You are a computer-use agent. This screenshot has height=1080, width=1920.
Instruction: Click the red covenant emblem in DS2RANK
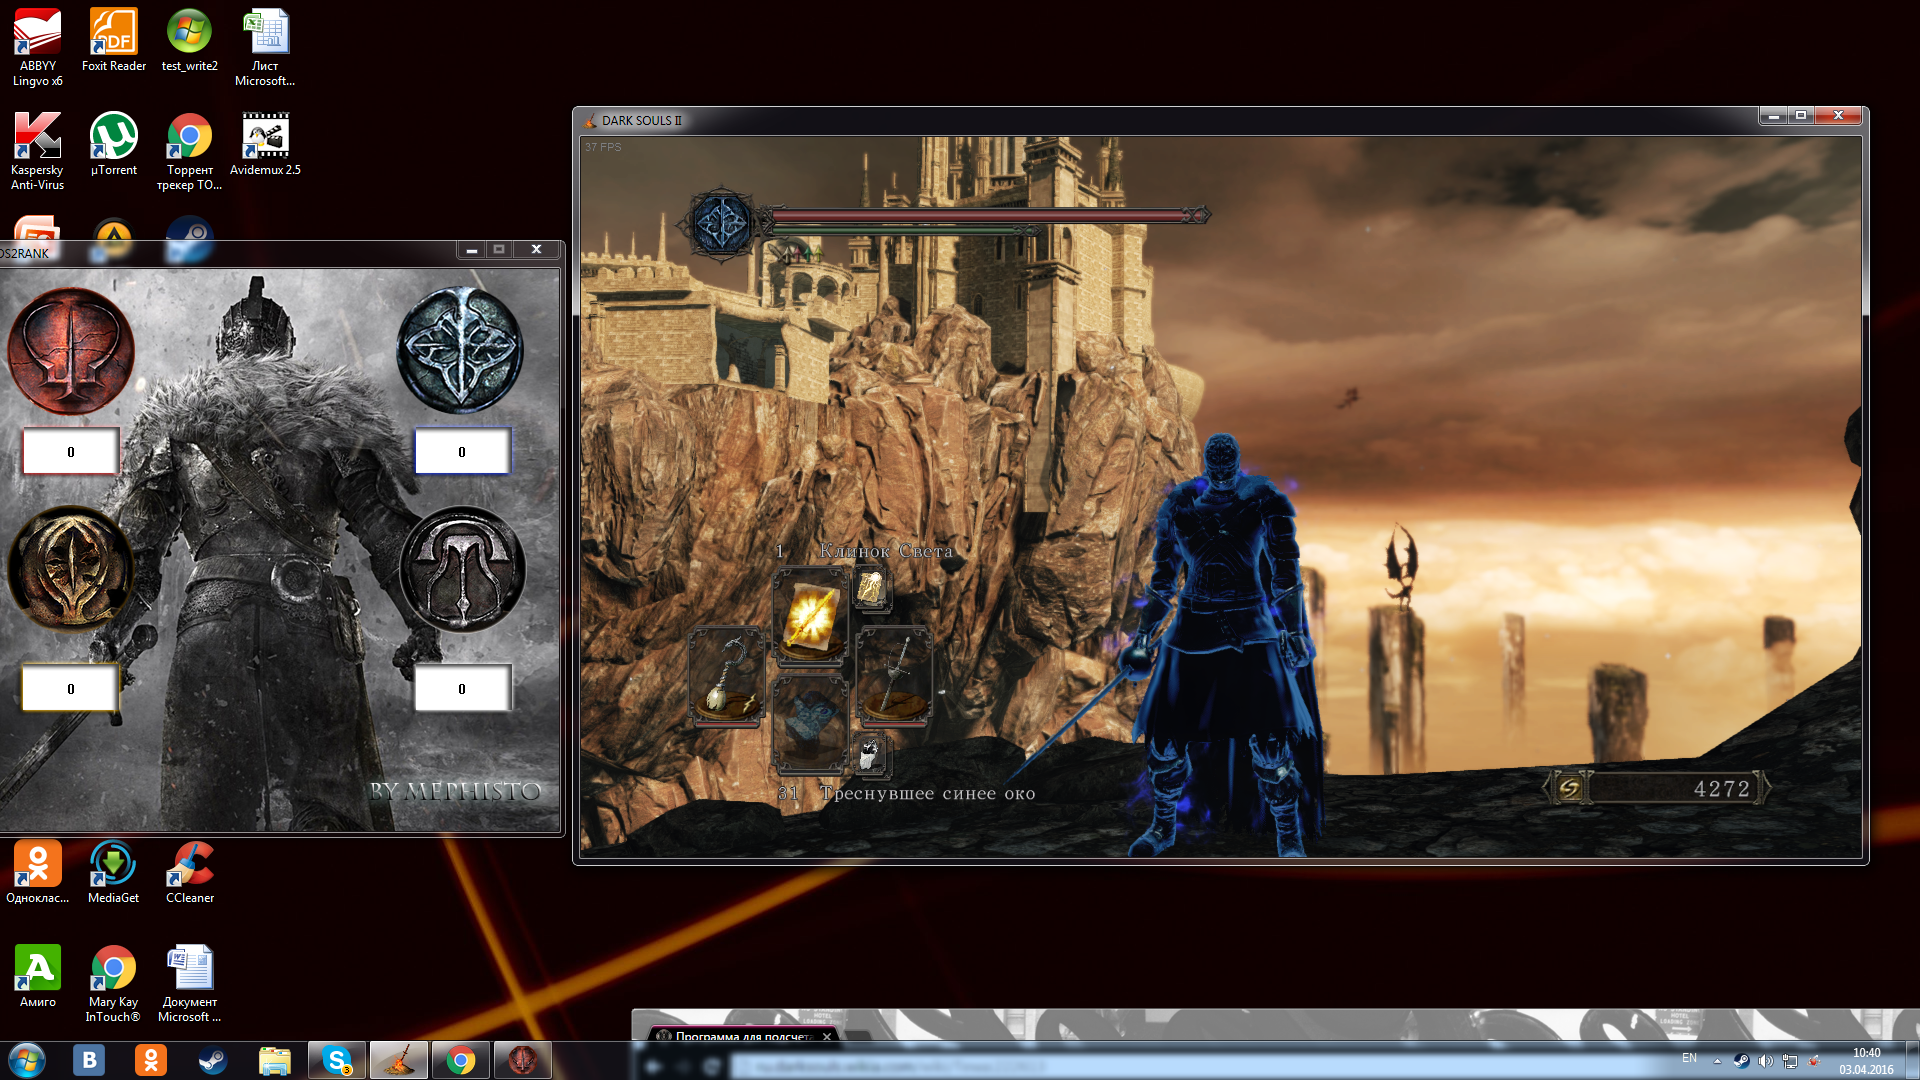pos(71,351)
